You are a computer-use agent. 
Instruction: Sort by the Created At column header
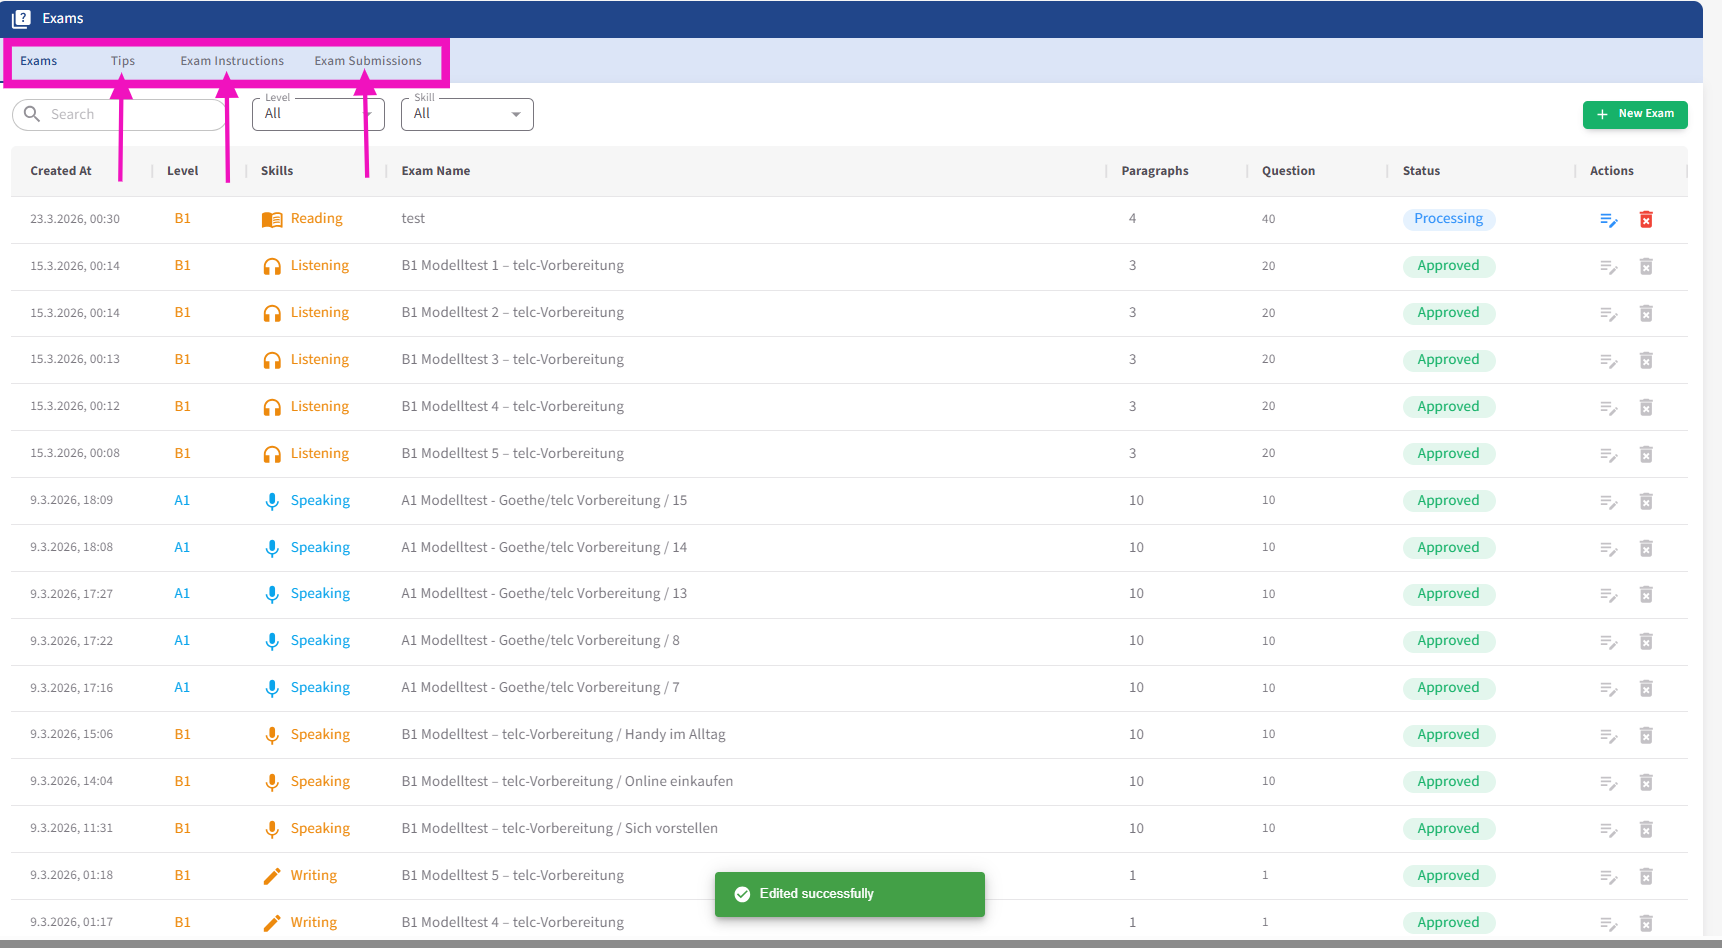point(61,171)
